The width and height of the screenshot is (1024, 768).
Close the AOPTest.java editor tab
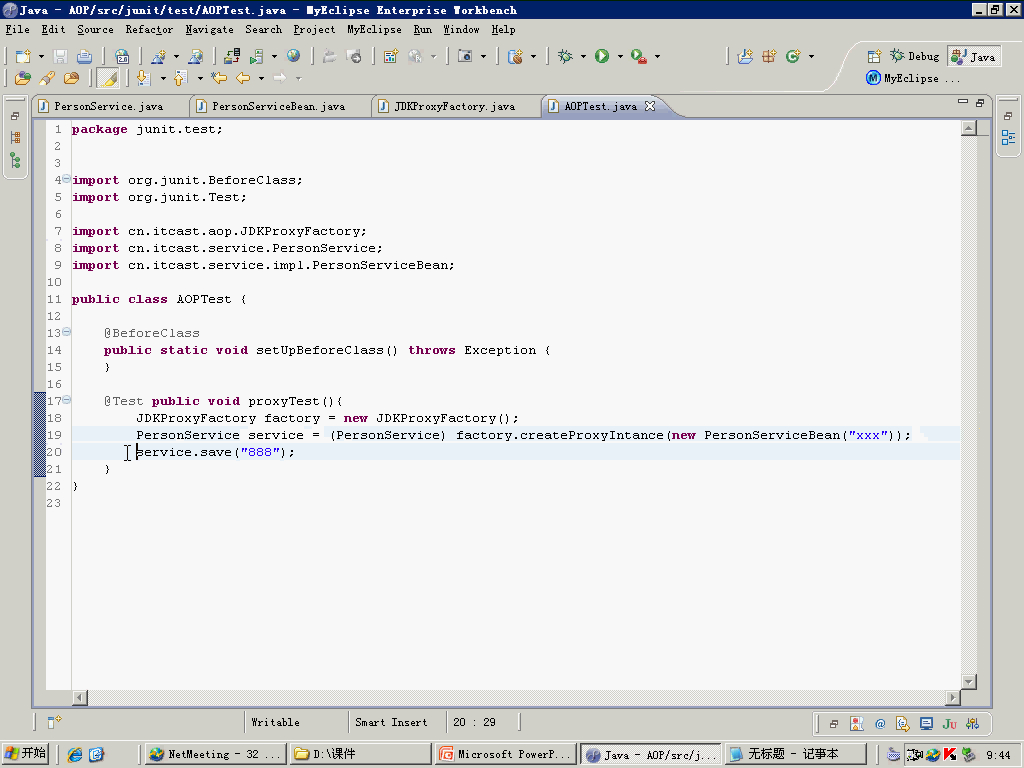click(650, 106)
